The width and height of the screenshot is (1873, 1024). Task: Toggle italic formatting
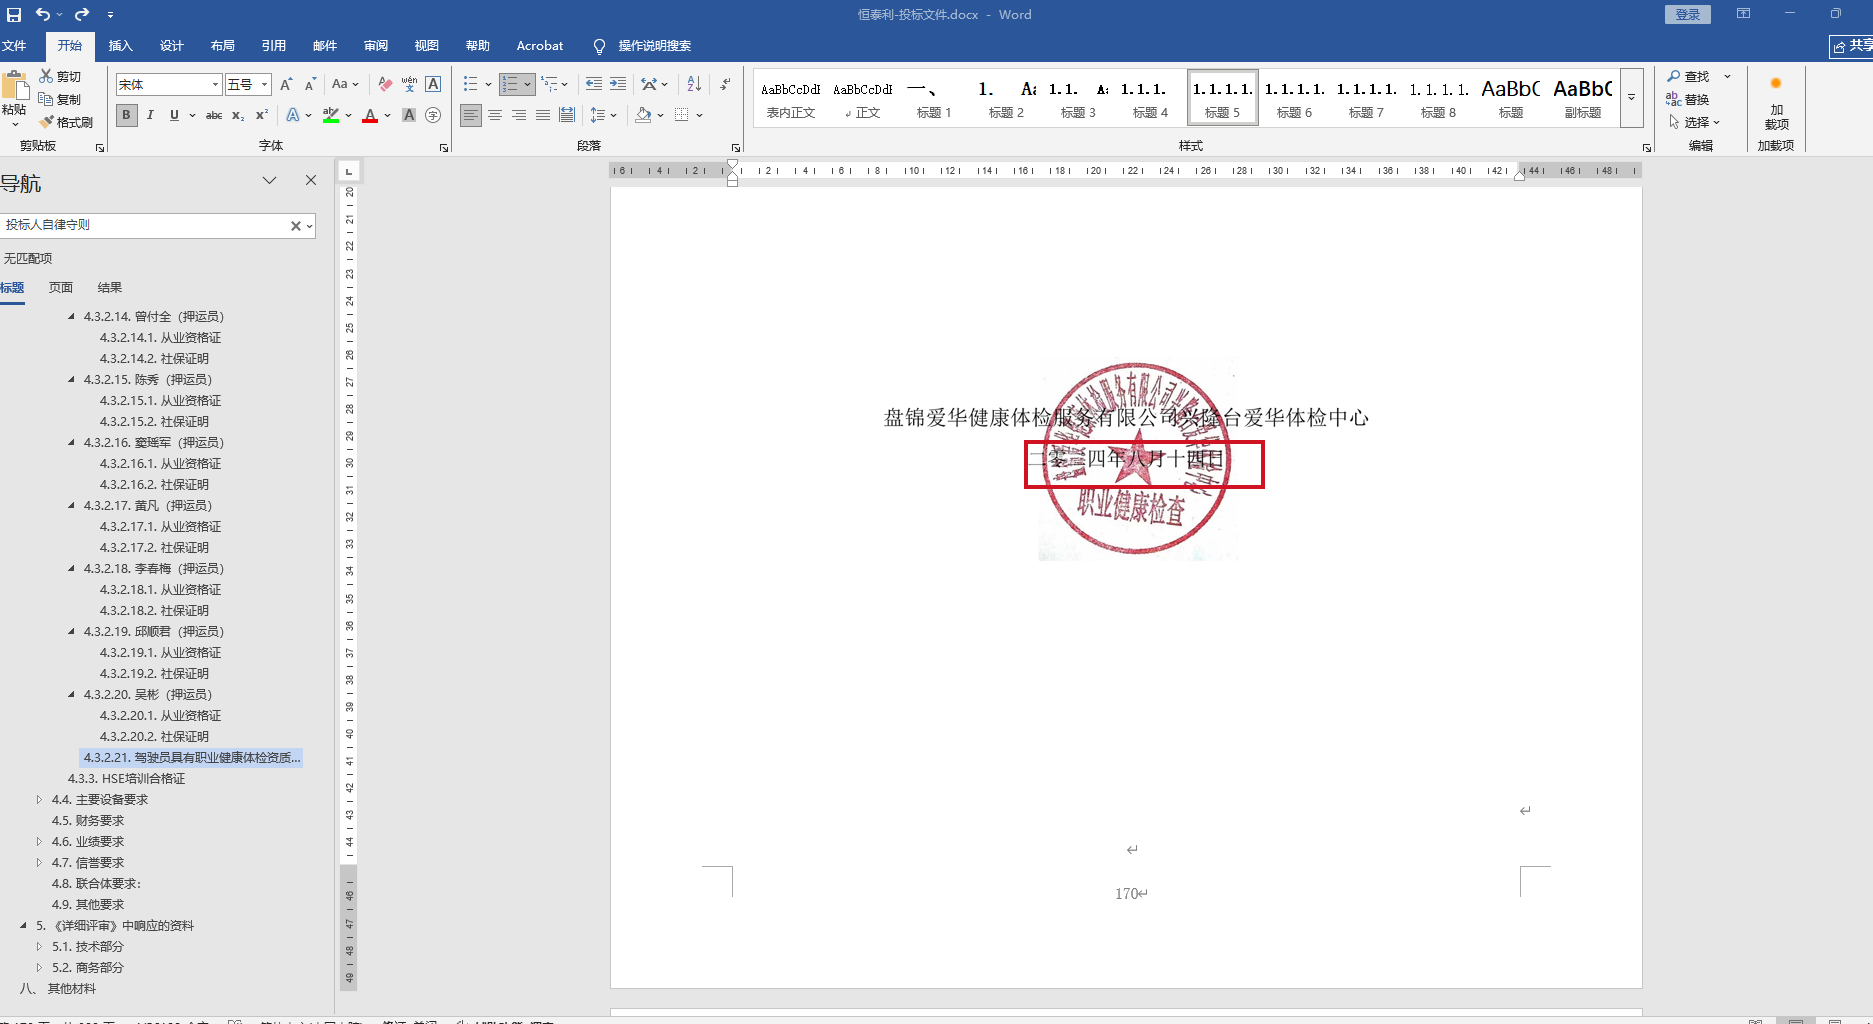[x=150, y=115]
